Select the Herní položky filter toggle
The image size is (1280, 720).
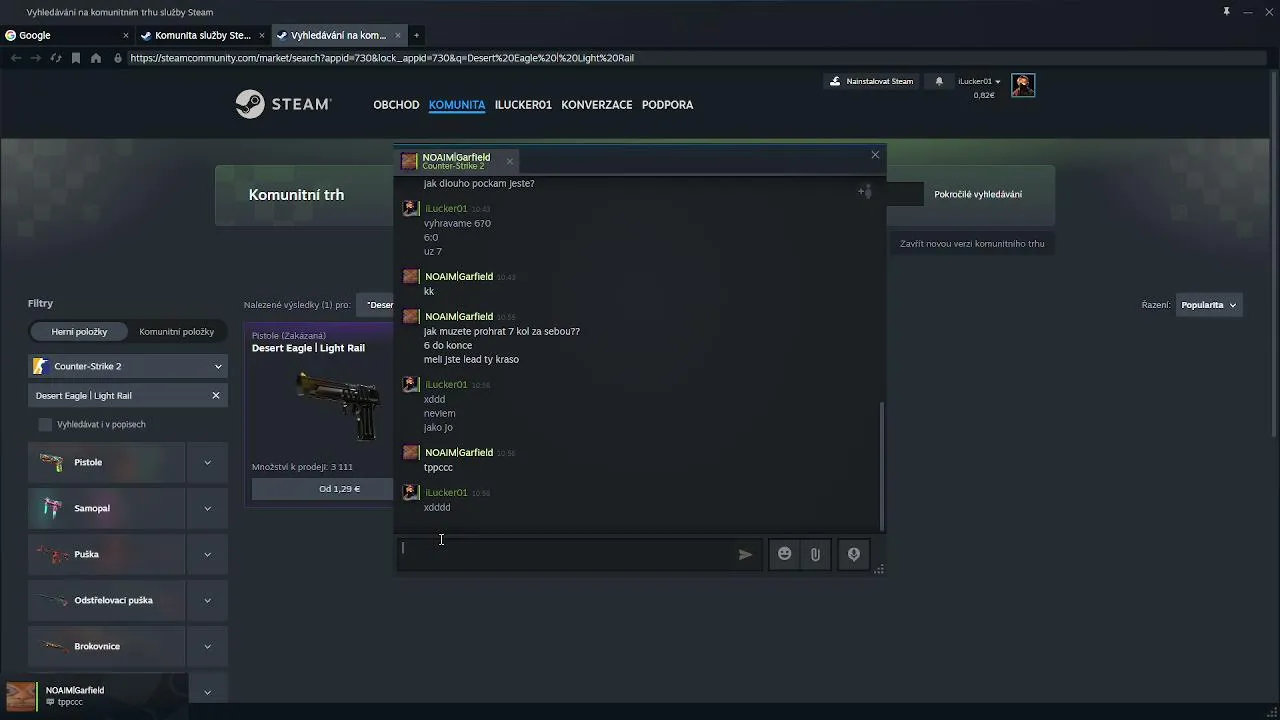click(x=79, y=331)
